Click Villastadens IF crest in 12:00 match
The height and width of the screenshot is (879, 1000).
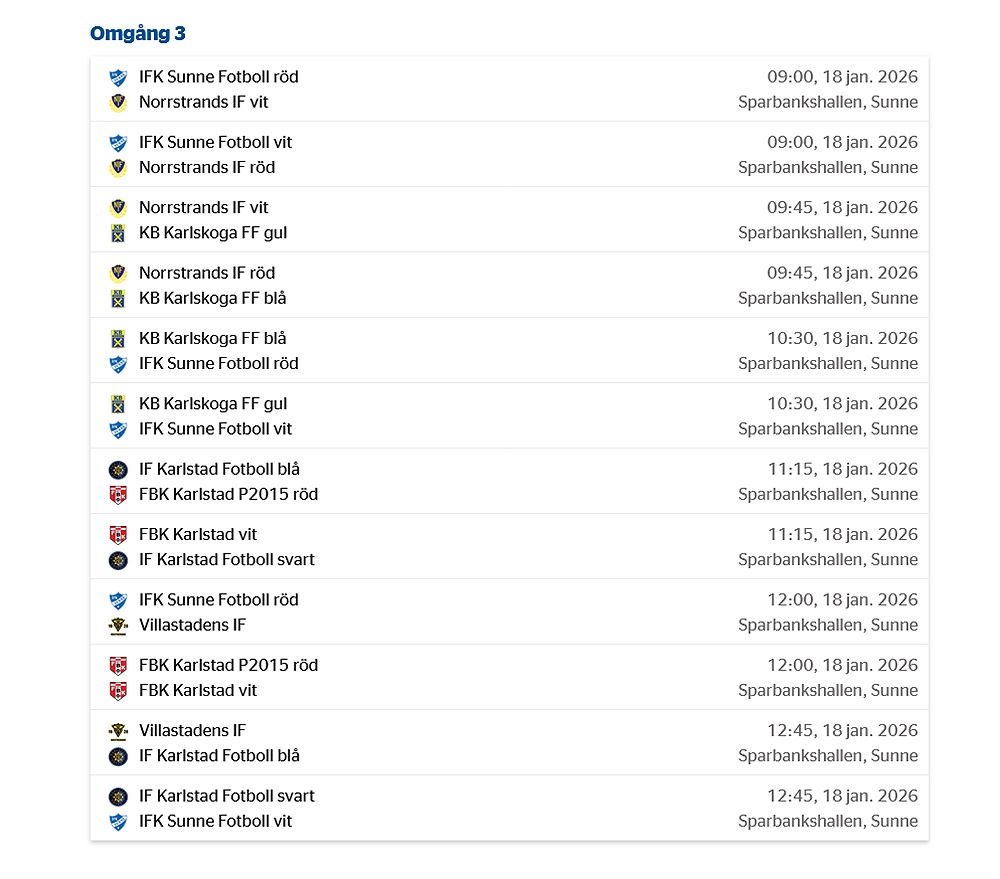coord(118,625)
